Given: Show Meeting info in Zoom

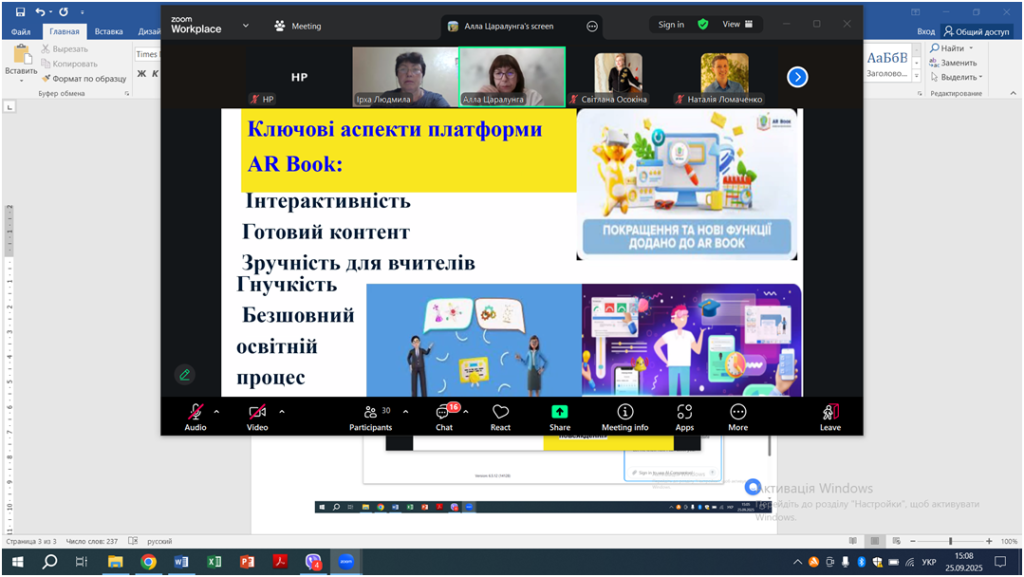Looking at the screenshot, I should (x=625, y=417).
